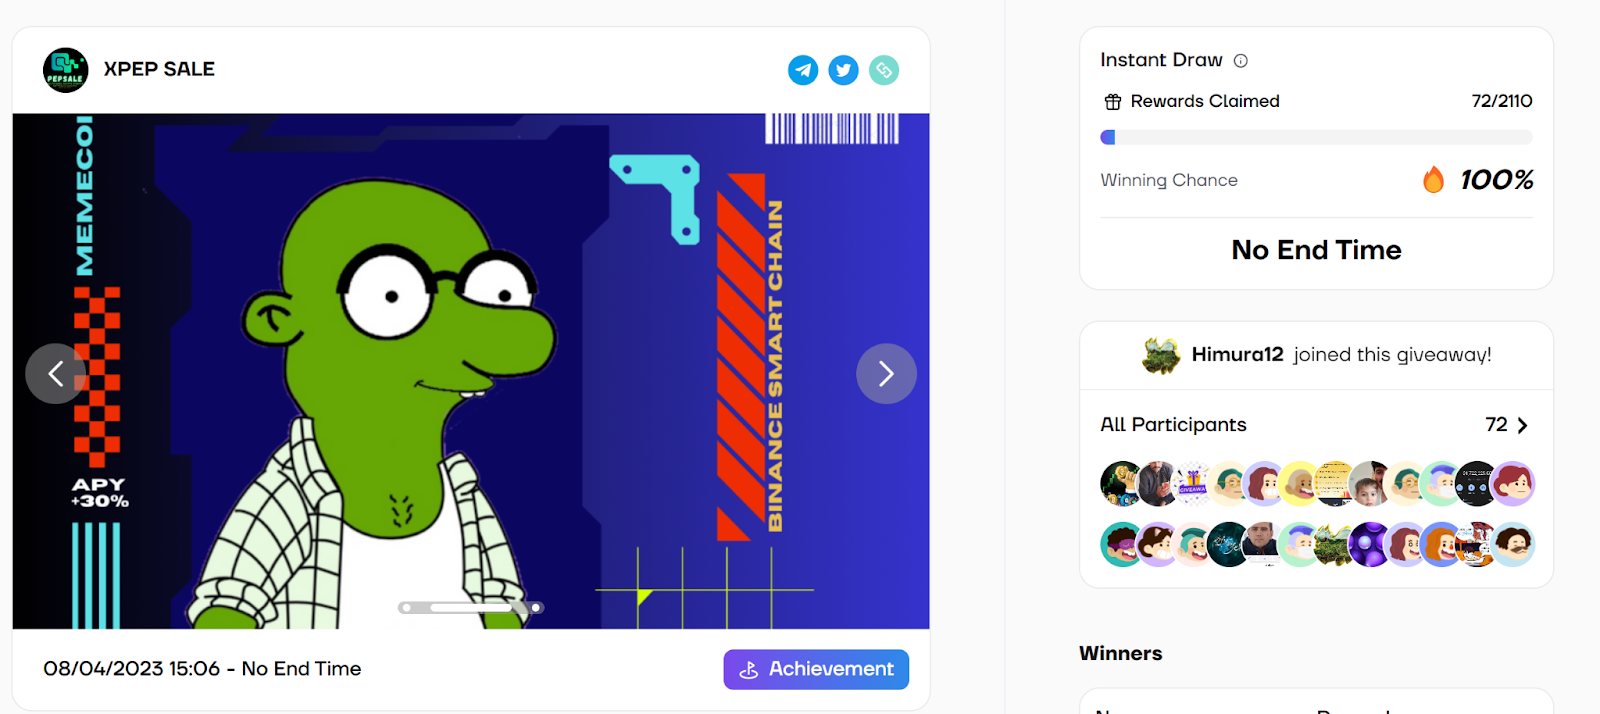Click the Rewards Claimed gift icon
1600x714 pixels.
[1113, 102]
